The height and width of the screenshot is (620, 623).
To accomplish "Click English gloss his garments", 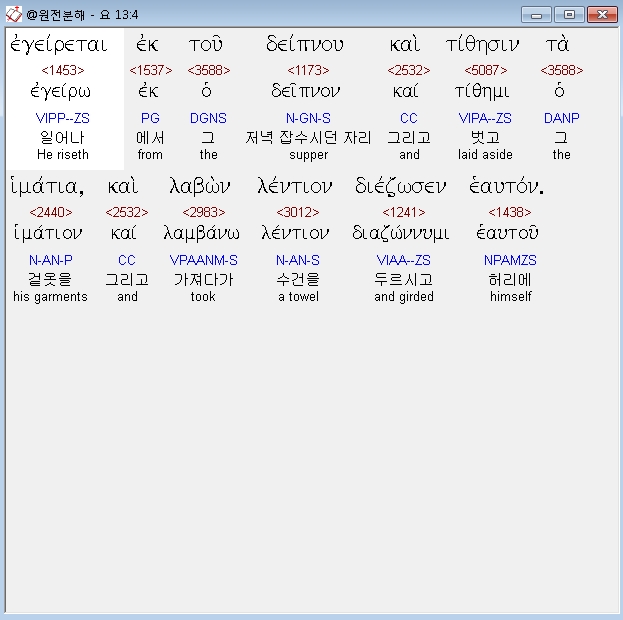I will pos(50,296).
